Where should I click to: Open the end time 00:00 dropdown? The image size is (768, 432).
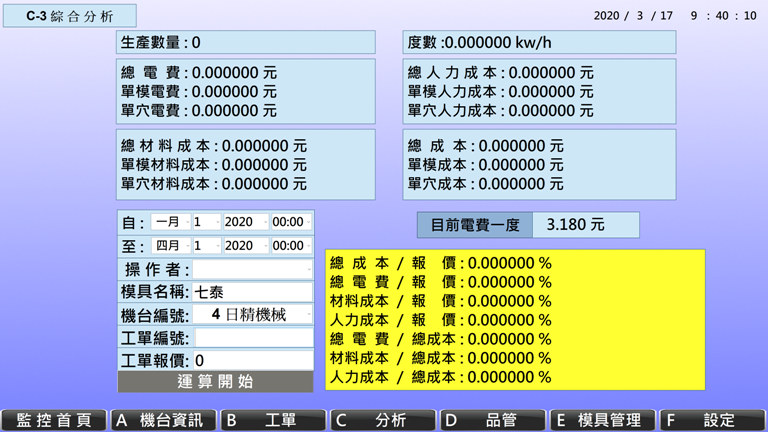(x=291, y=246)
